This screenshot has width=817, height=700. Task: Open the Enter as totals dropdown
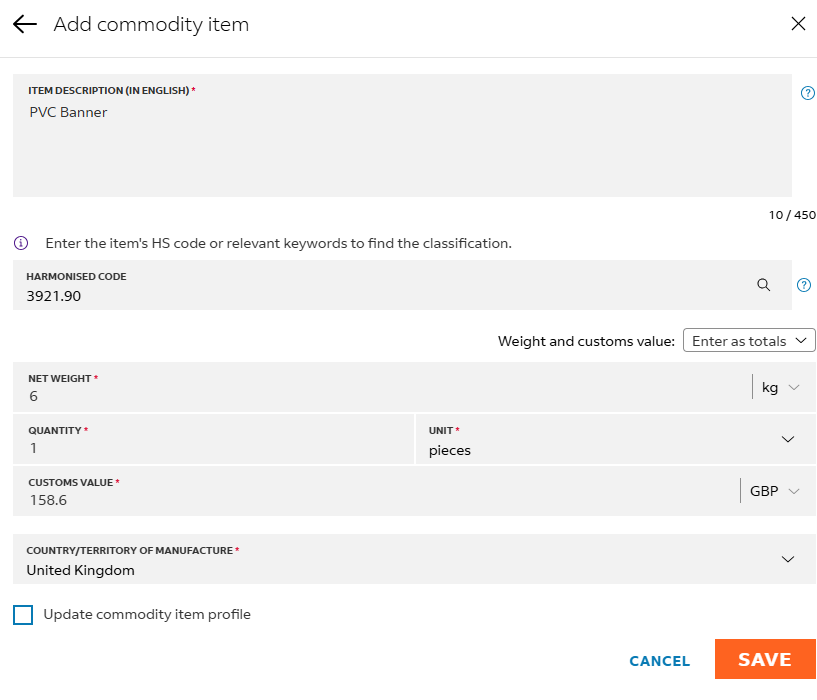click(x=749, y=341)
